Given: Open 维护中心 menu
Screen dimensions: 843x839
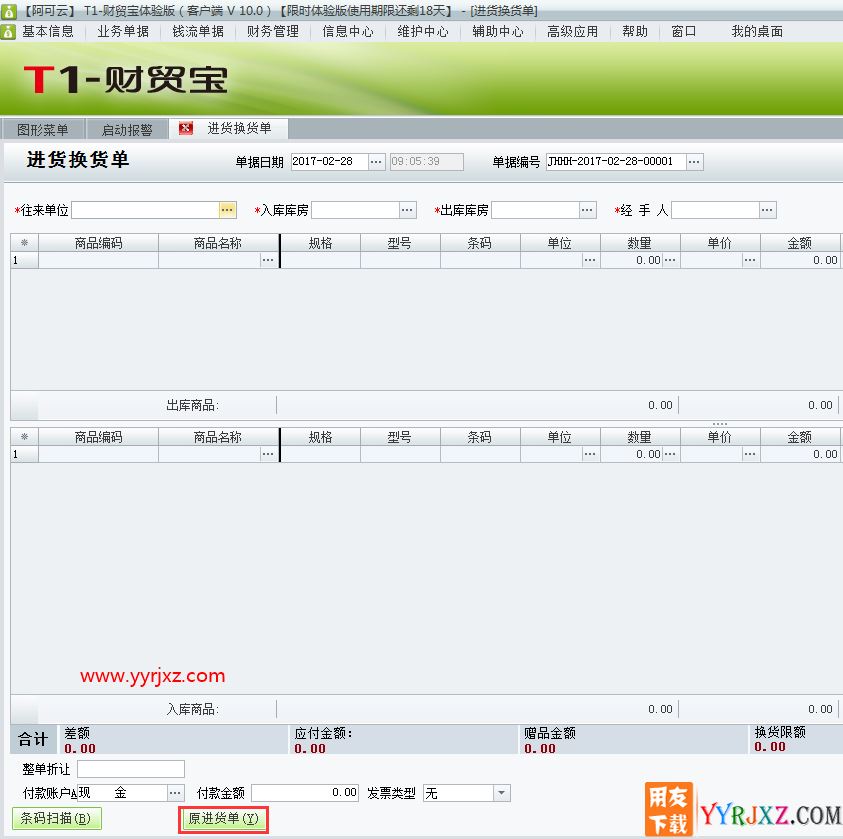Looking at the screenshot, I should (423, 32).
